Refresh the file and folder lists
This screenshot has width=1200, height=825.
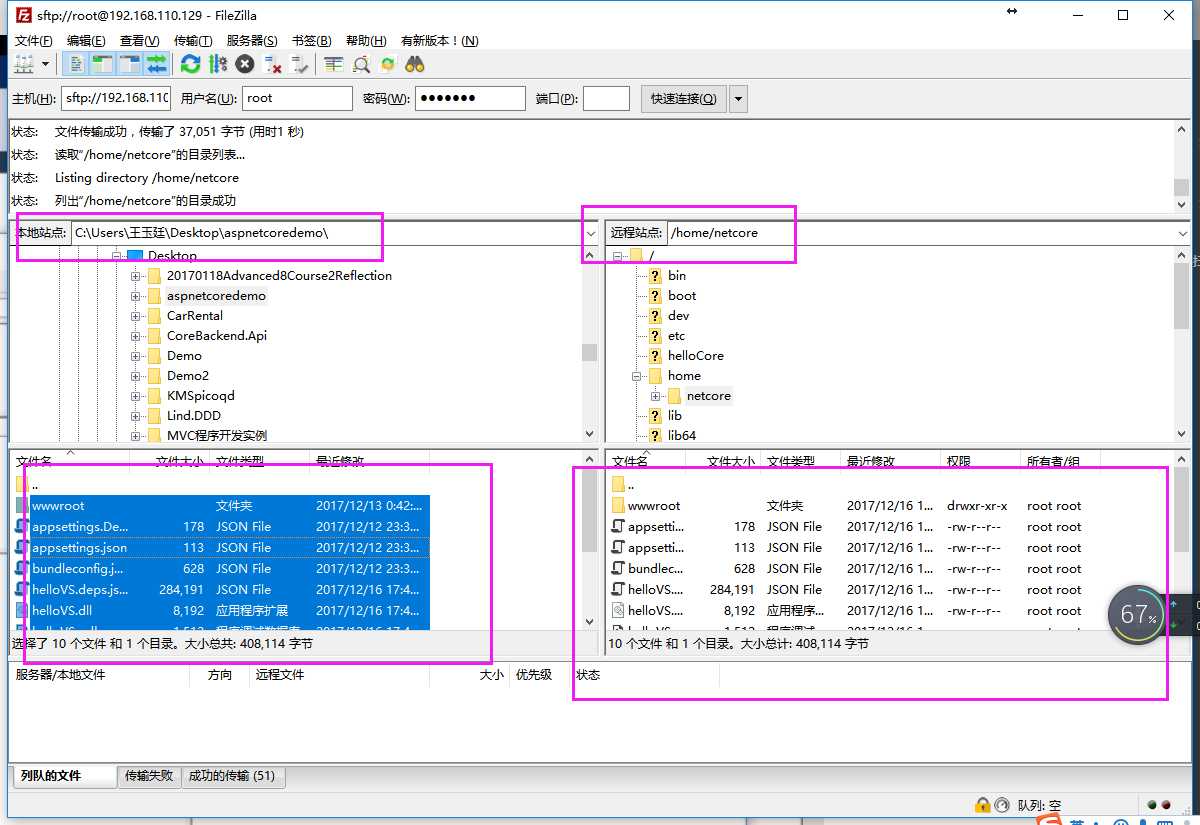[190, 64]
